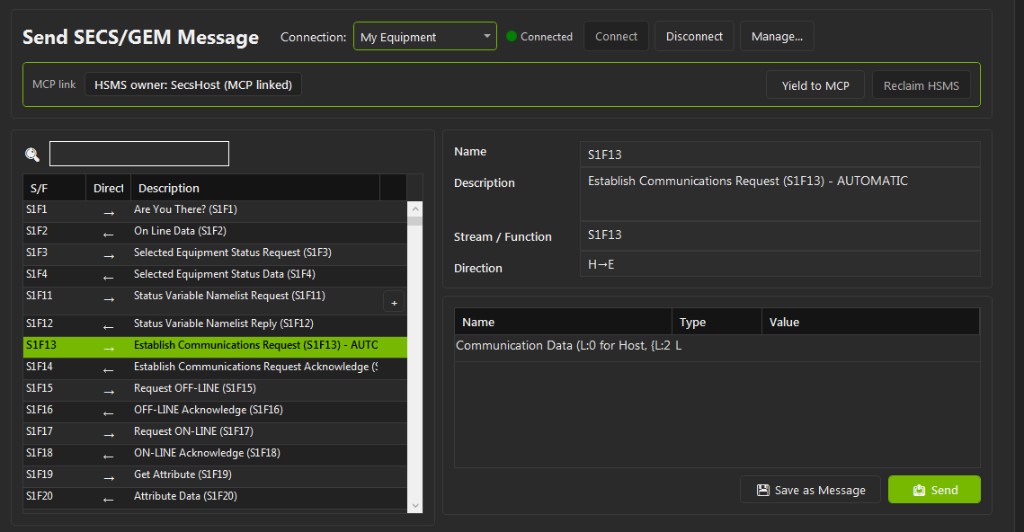Select S1F14 Establish Communications Request Acknowledge row
The height and width of the screenshot is (532, 1024).
pyautogui.click(x=215, y=368)
